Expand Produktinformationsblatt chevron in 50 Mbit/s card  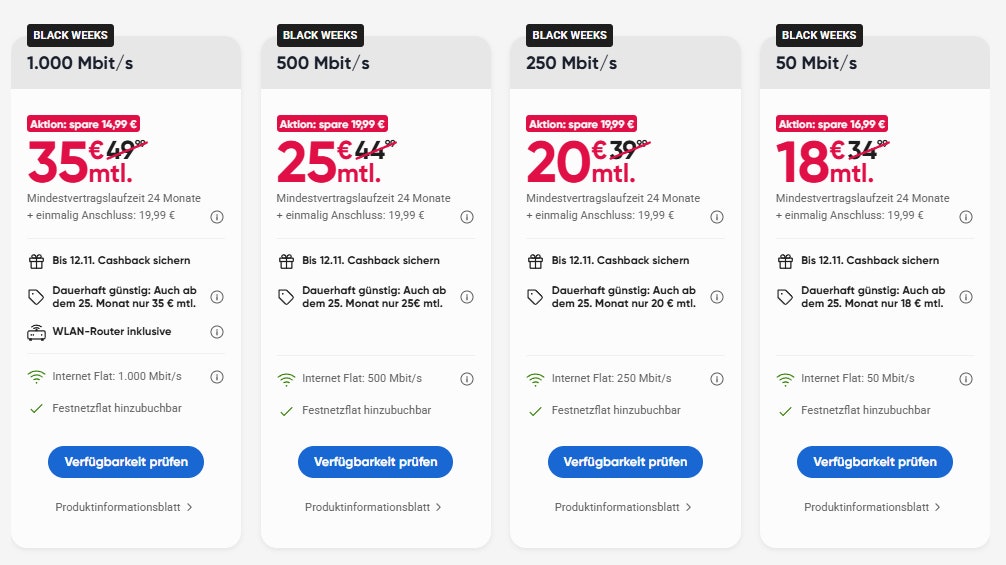(x=938, y=507)
